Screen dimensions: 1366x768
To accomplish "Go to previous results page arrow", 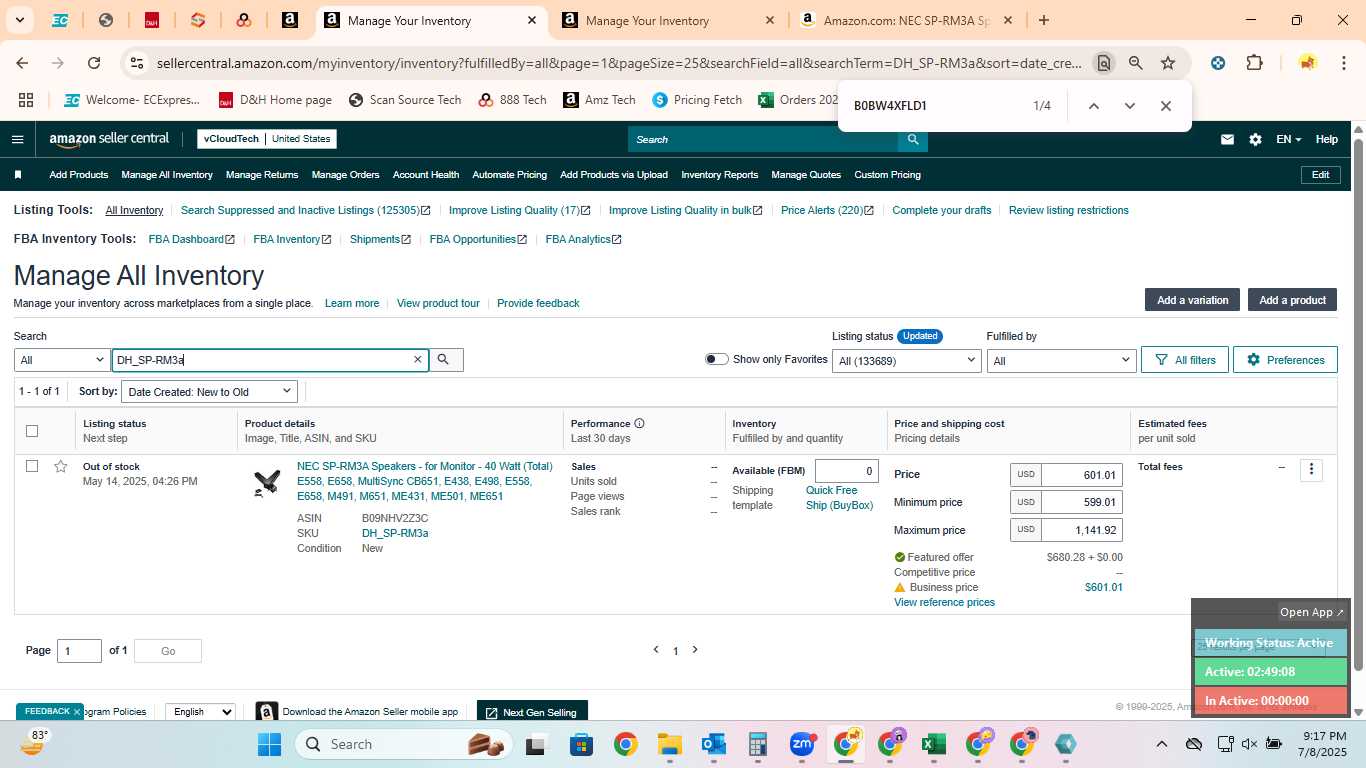I will pyautogui.click(x=656, y=650).
